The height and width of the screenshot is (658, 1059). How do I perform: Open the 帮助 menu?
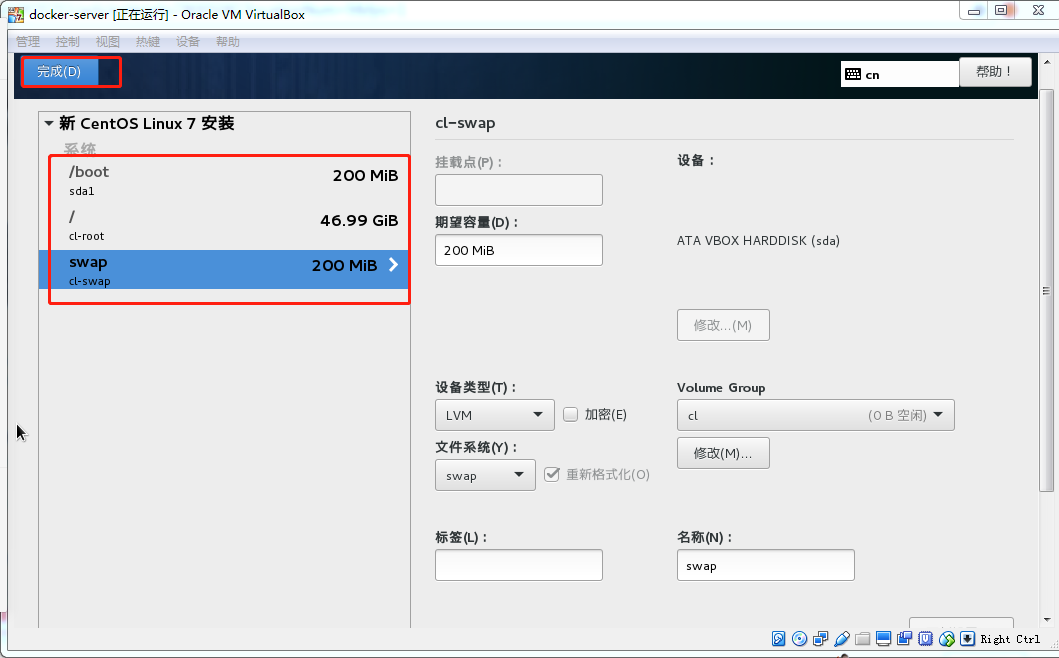(228, 42)
